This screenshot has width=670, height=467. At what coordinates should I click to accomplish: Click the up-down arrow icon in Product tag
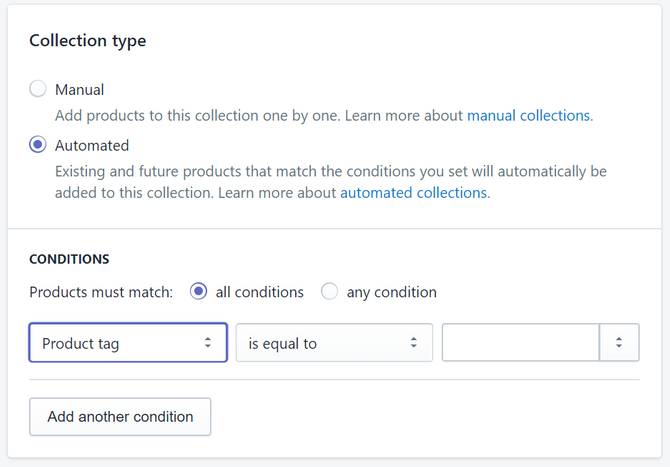pos(208,343)
